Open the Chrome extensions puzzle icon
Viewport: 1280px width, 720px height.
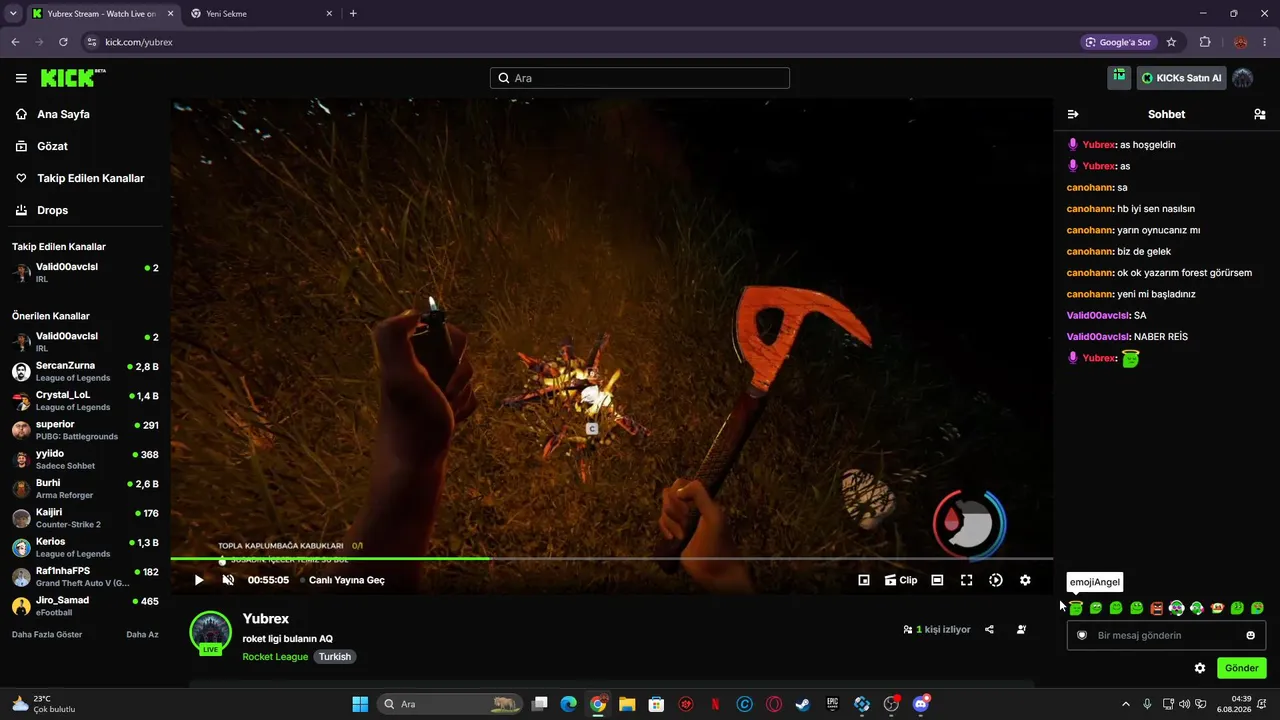coord(1205,42)
